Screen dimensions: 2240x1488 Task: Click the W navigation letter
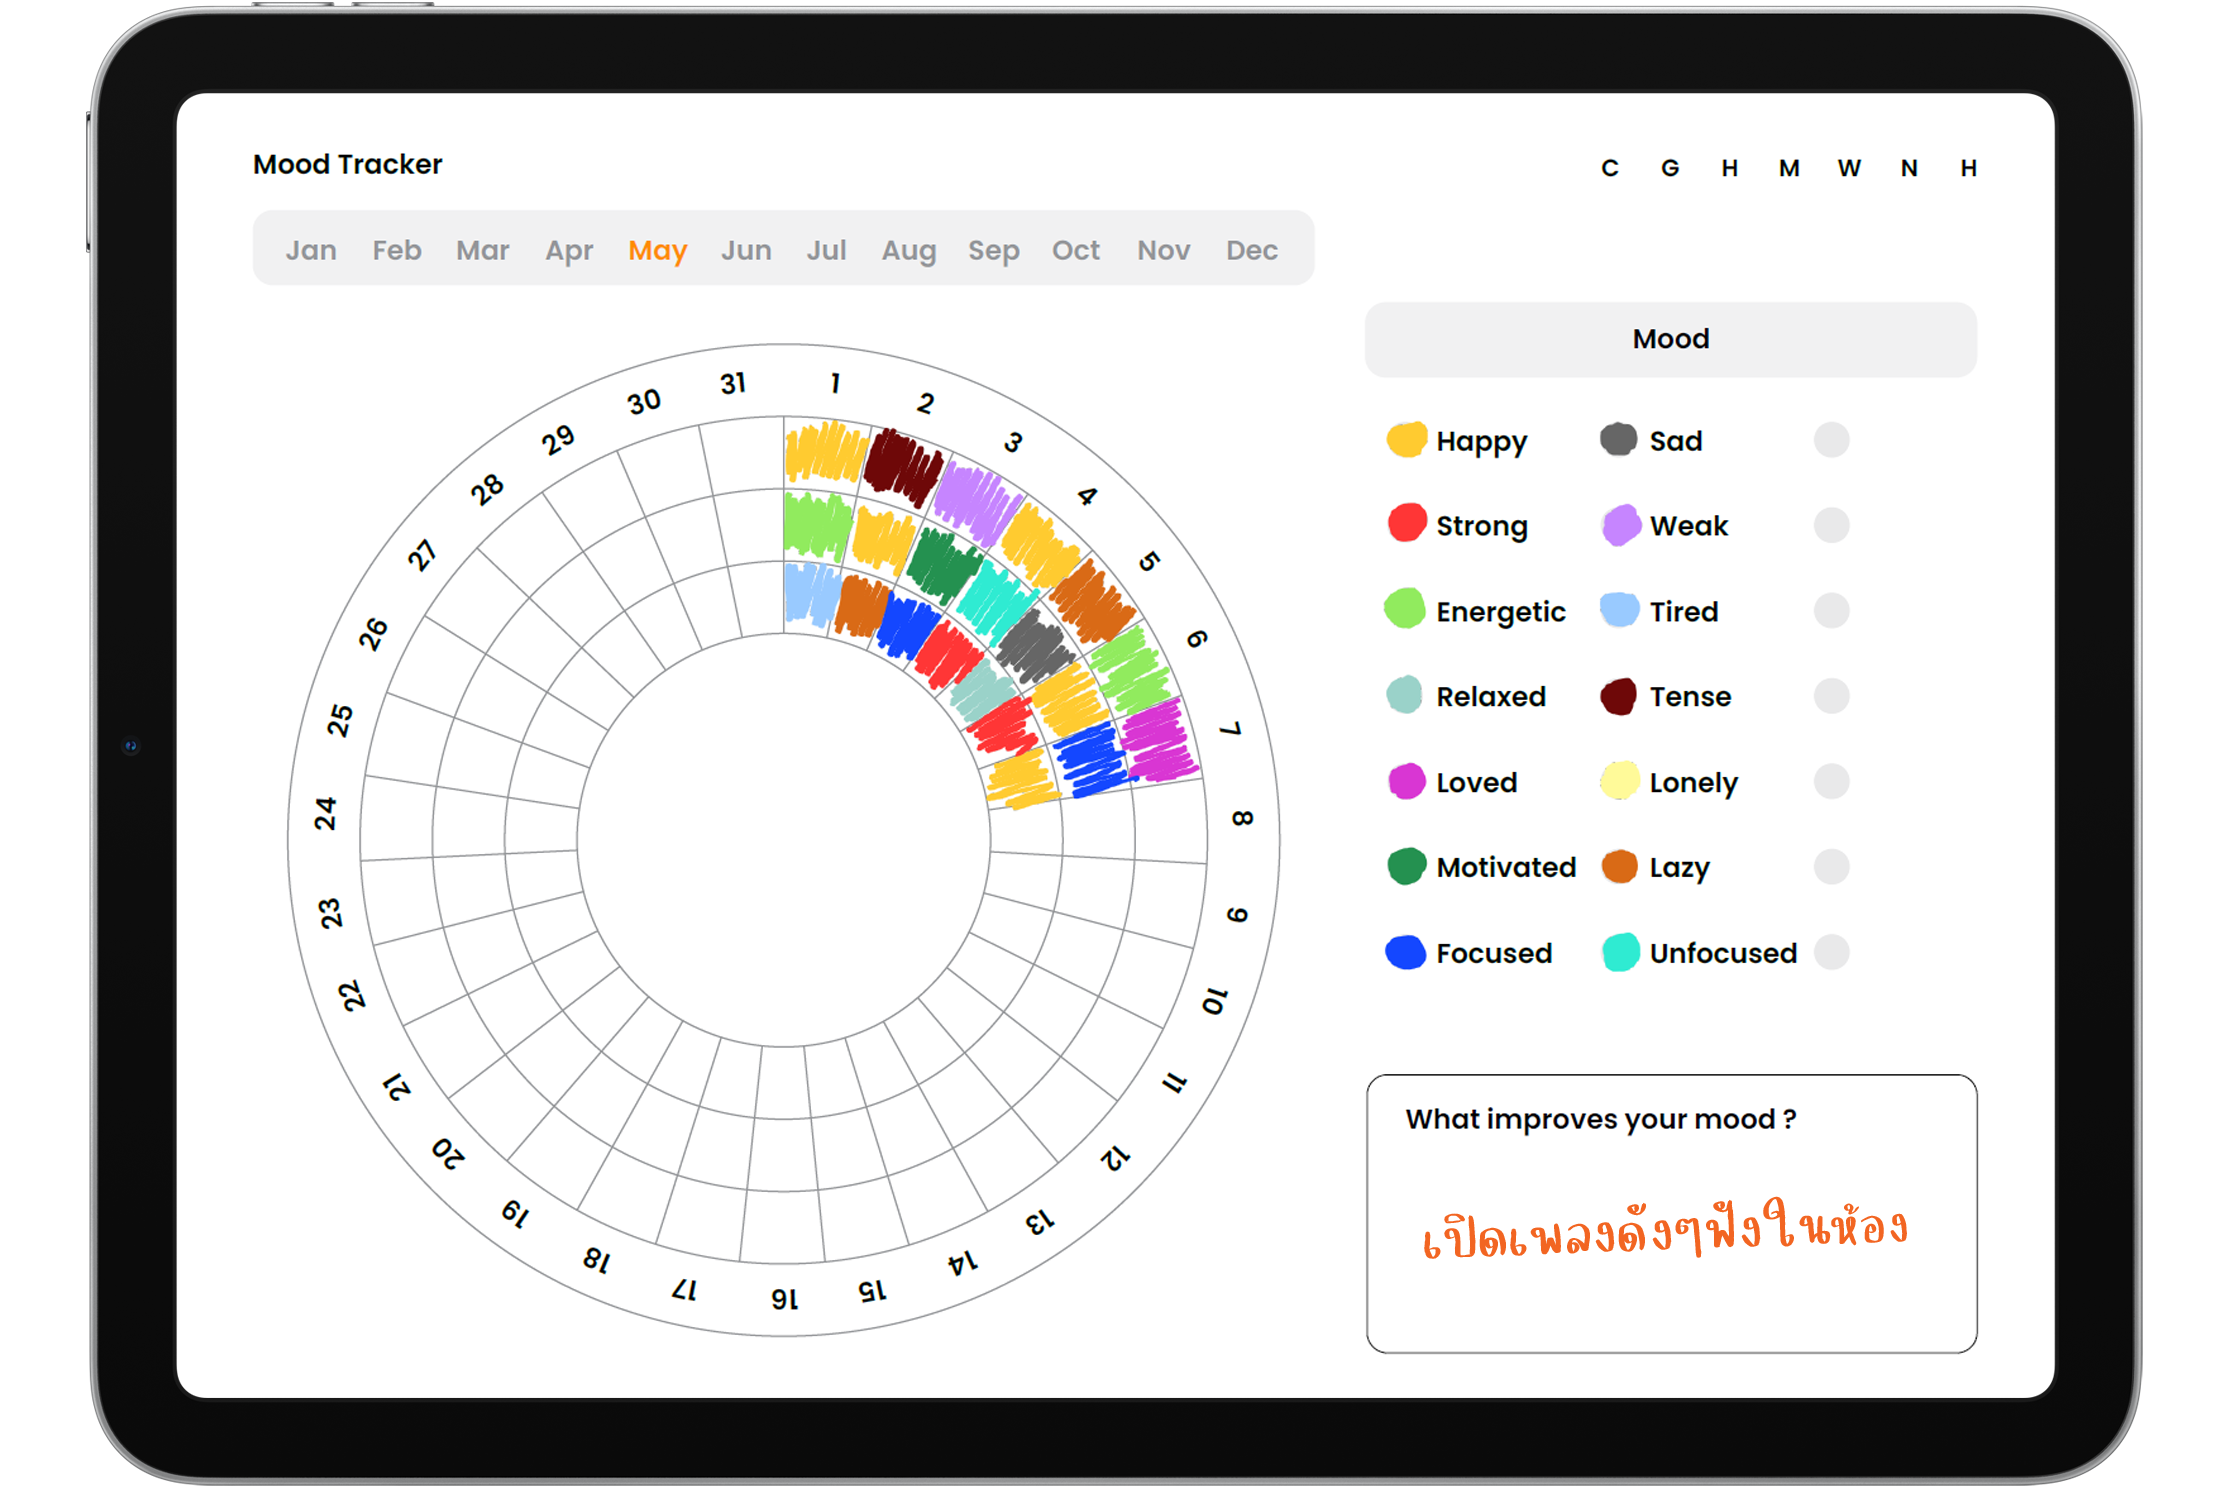click(1849, 168)
